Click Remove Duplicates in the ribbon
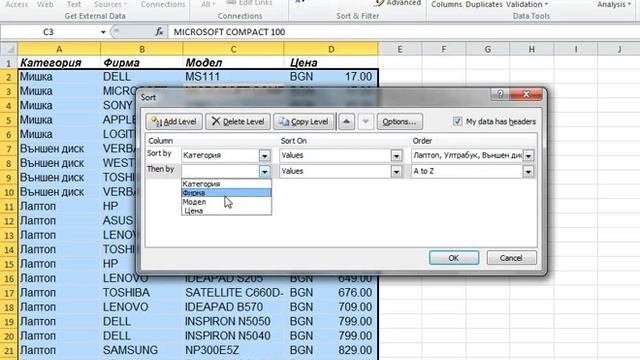The height and width of the screenshot is (360, 640). (x=484, y=4)
